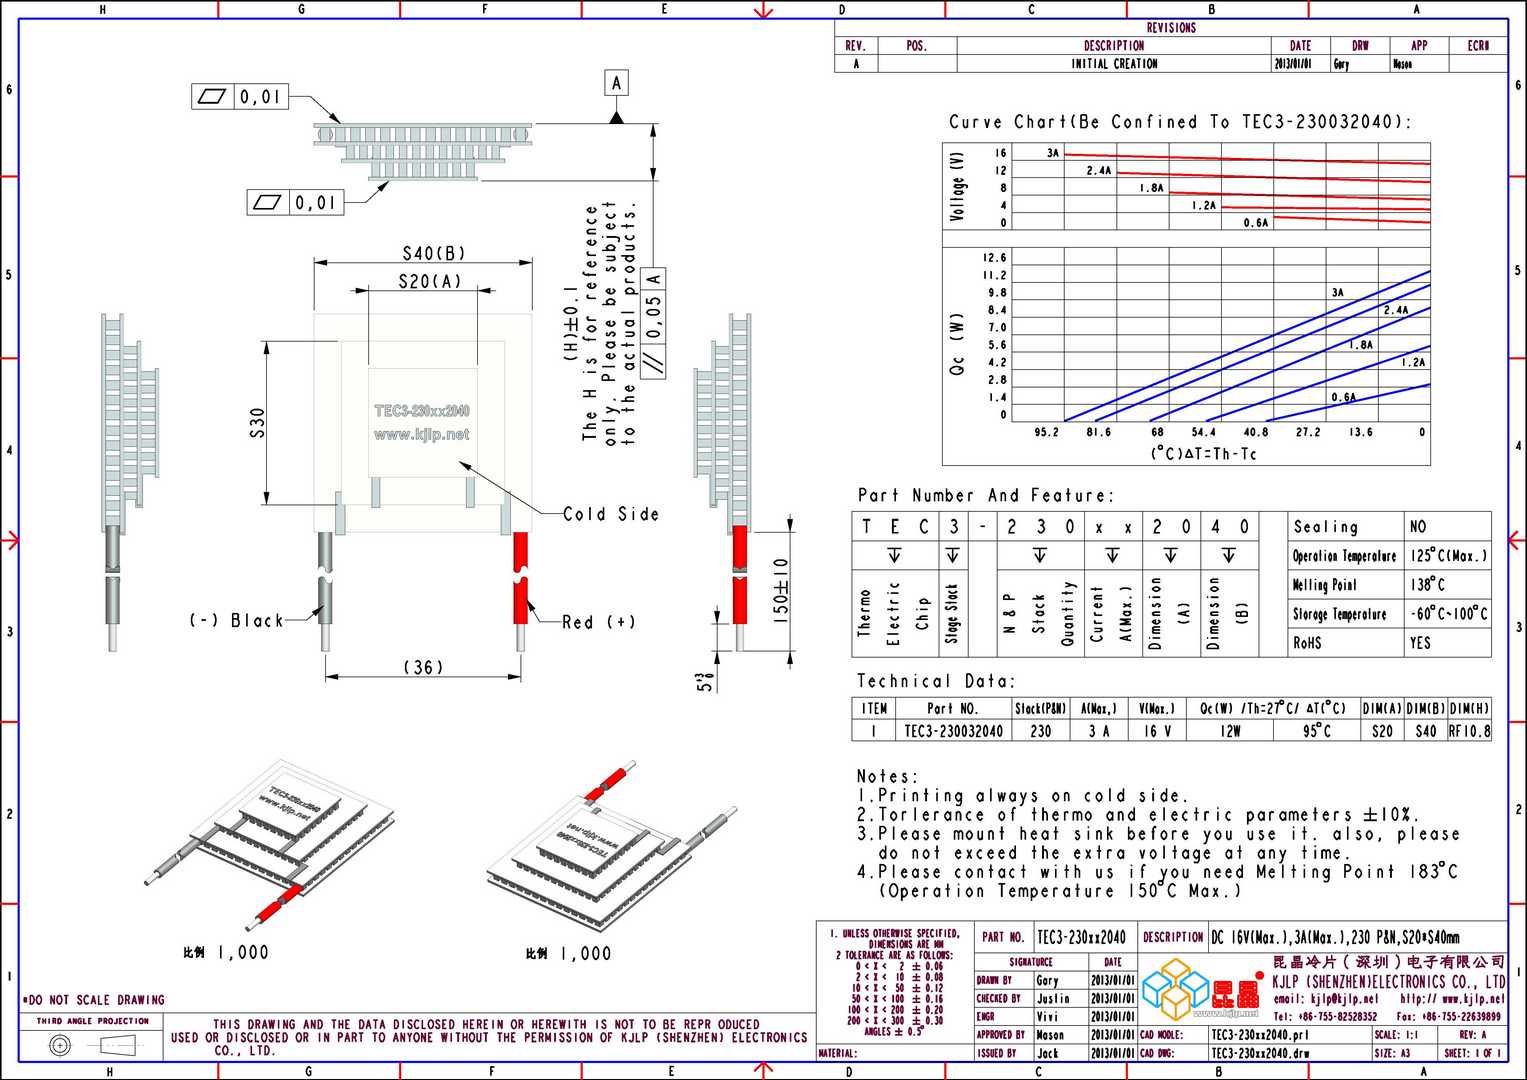Click the 'RoHS' row label

coord(1307,643)
